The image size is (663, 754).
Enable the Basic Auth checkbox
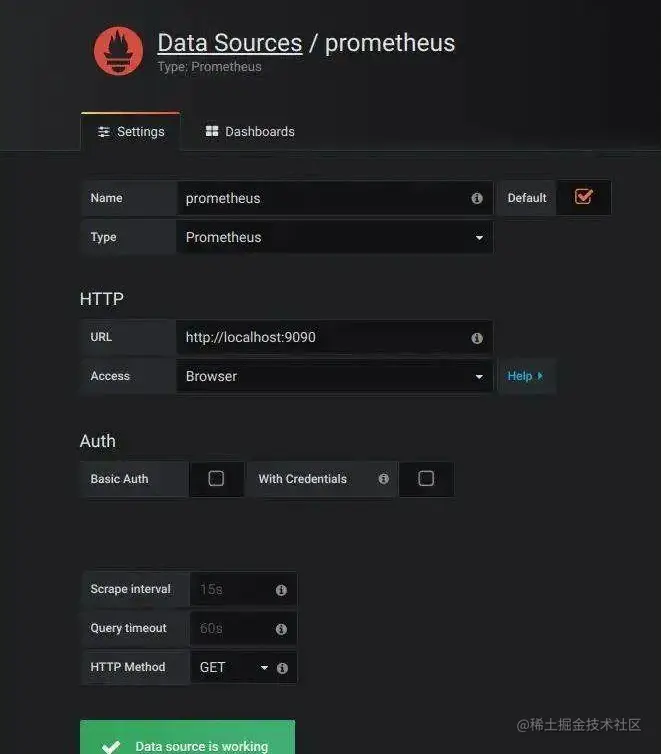pos(216,478)
